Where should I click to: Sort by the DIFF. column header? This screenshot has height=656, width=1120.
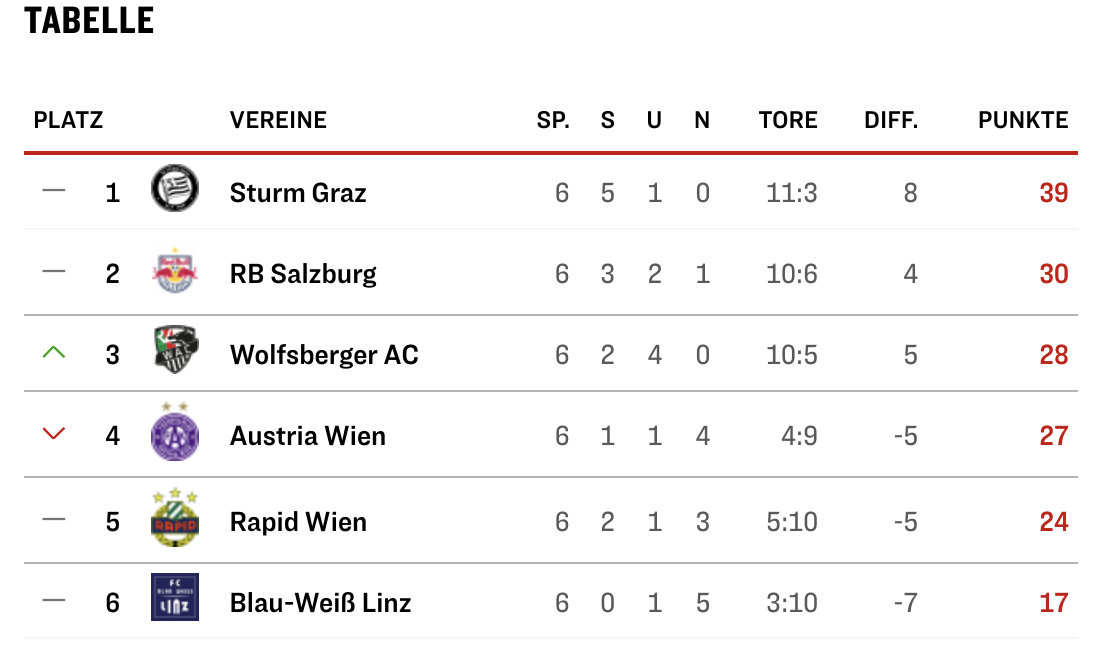click(891, 120)
